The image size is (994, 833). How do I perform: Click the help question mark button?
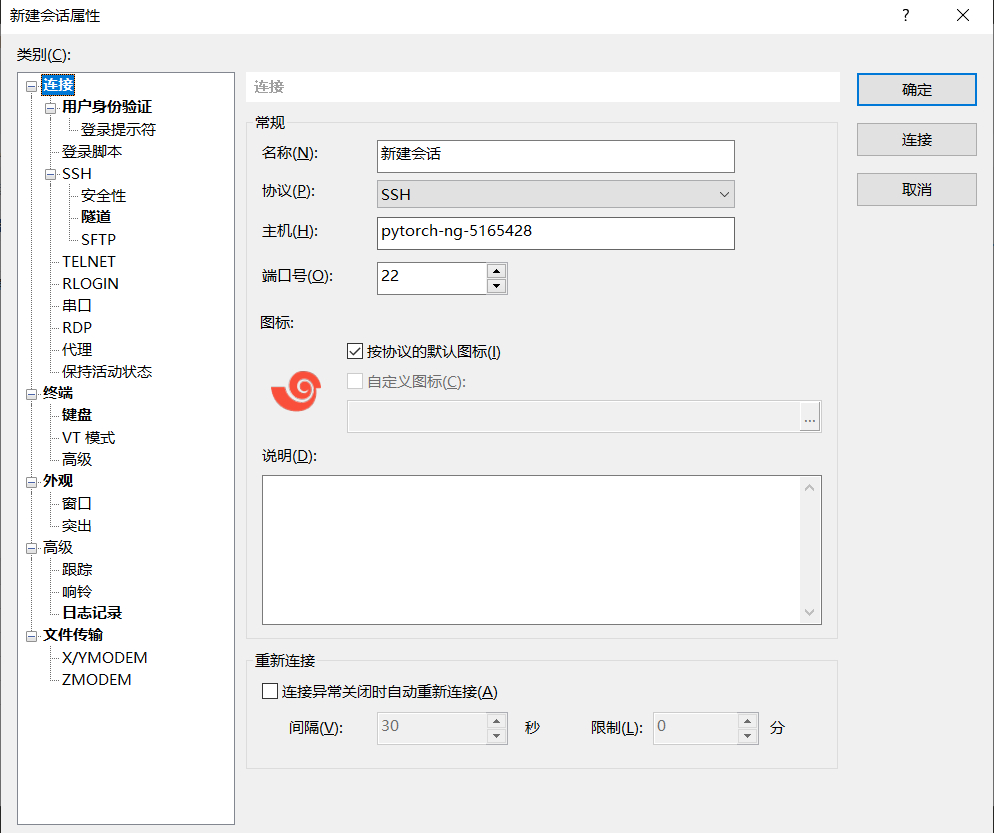pyautogui.click(x=905, y=15)
